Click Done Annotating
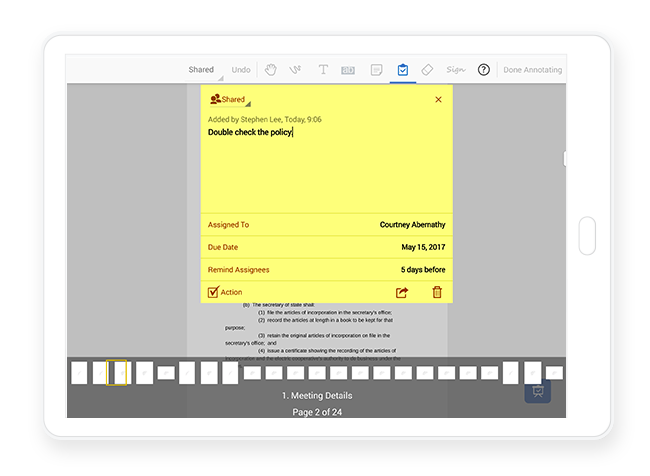This screenshot has width=650, height=476. pyautogui.click(x=533, y=70)
